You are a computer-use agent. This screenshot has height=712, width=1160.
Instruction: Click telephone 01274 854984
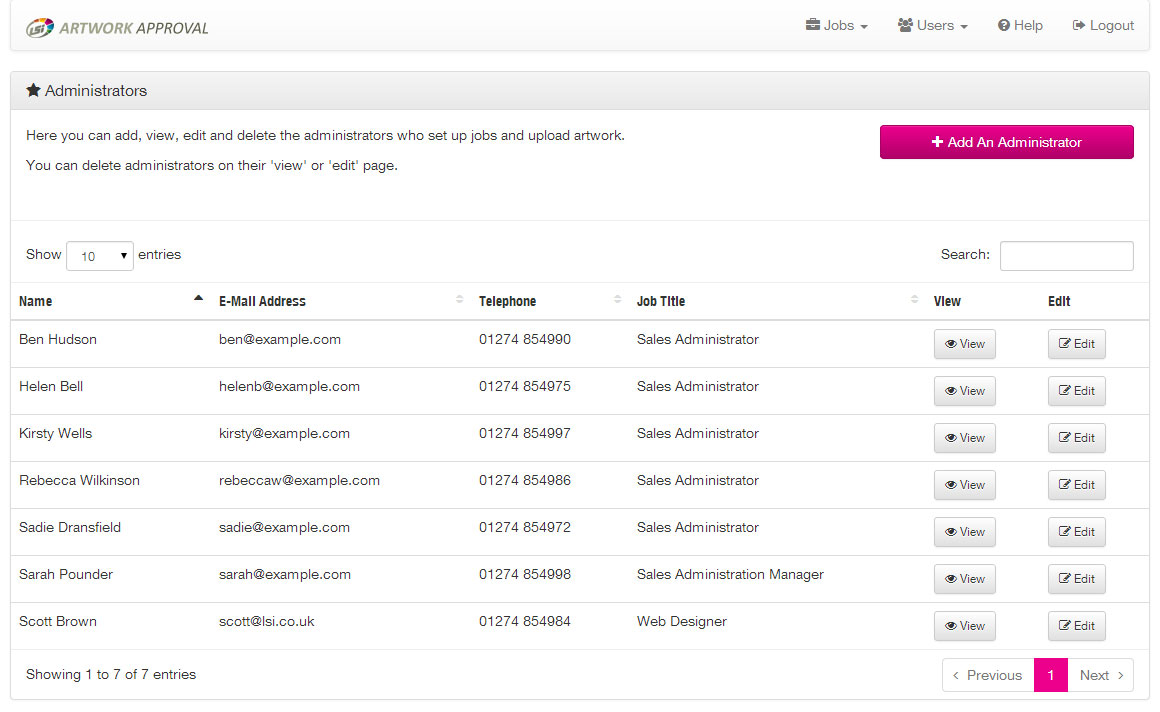point(525,622)
